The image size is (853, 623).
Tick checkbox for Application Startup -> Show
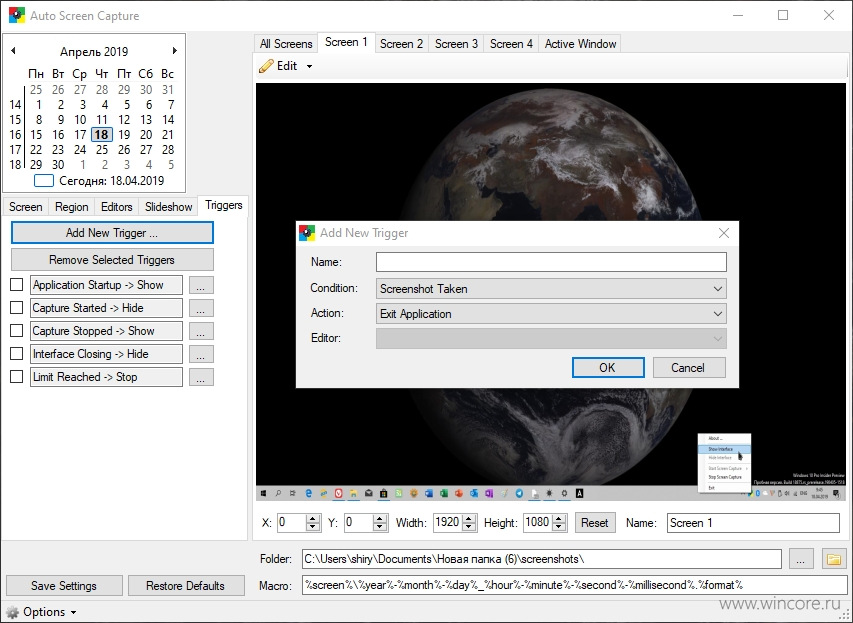[x=17, y=285]
